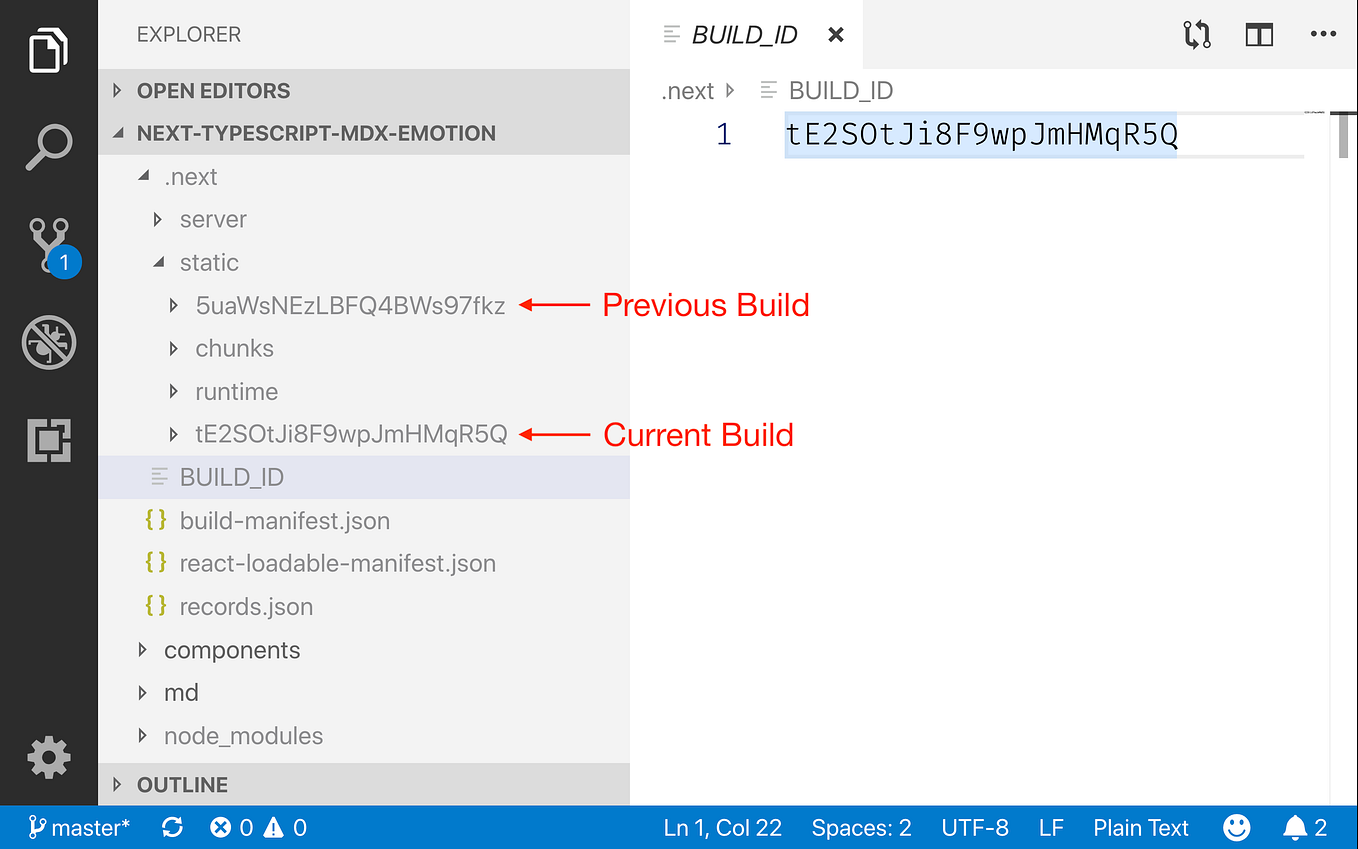Open the Manage gear settings icon

pos(49,758)
